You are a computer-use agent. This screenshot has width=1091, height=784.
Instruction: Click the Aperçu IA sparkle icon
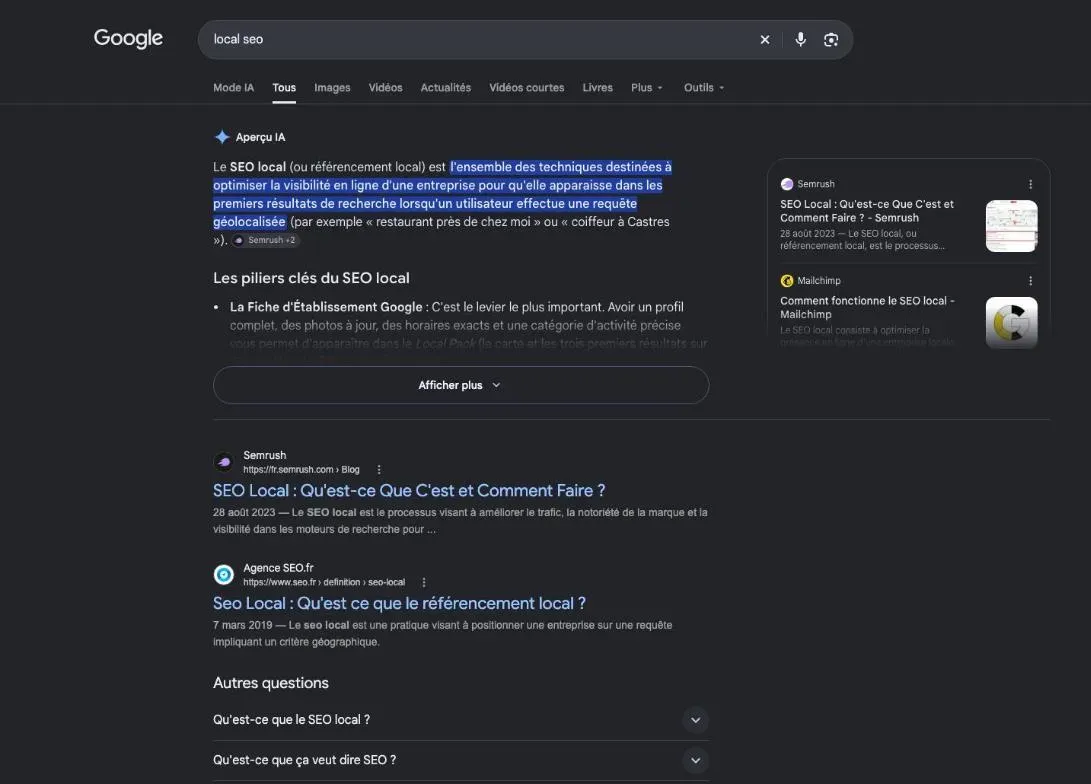pos(222,137)
